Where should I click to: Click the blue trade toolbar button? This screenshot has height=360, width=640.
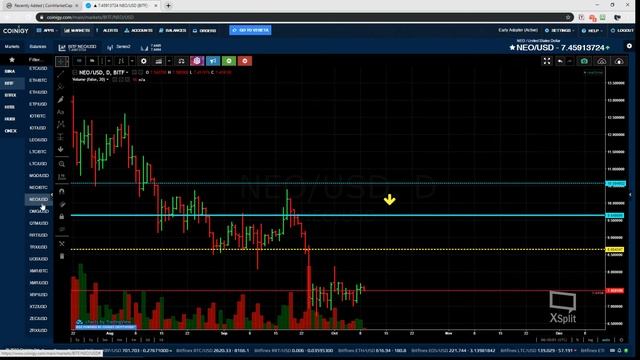tap(213, 61)
